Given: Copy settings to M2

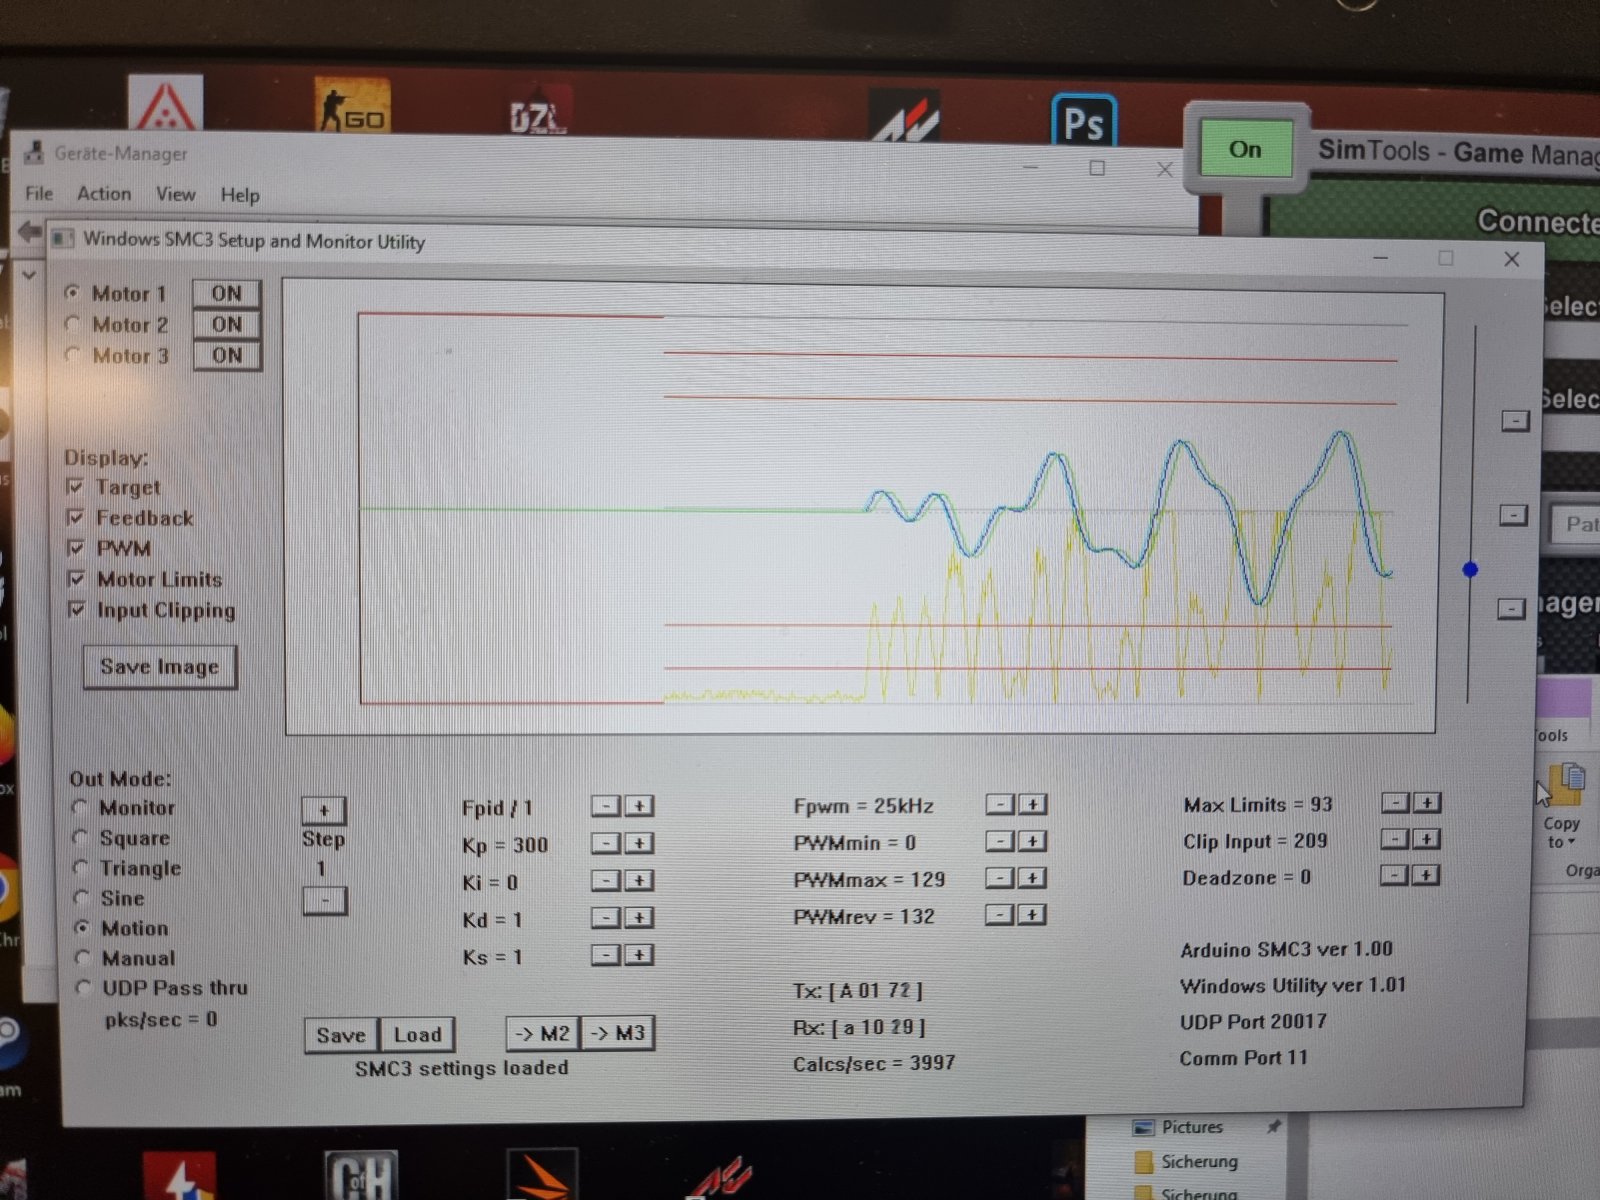Looking at the screenshot, I should [544, 1033].
